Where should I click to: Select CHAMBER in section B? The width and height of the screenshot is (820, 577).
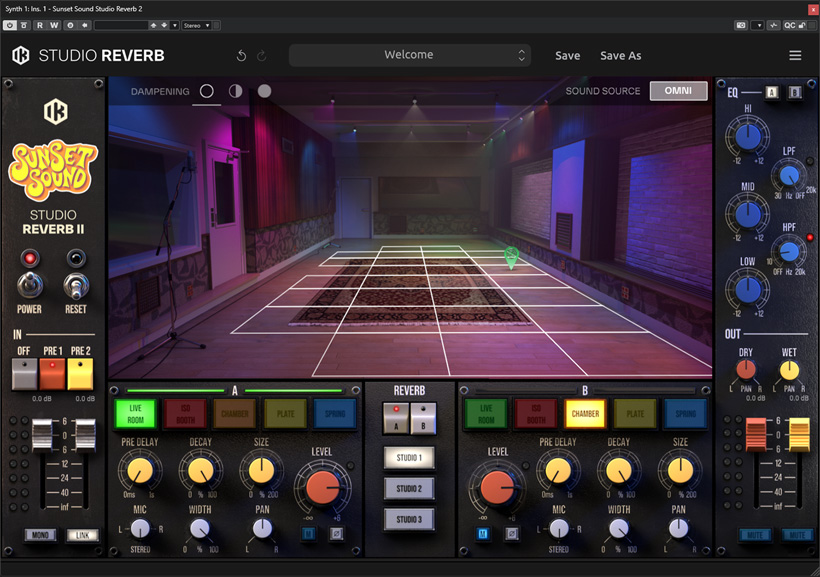coord(585,413)
